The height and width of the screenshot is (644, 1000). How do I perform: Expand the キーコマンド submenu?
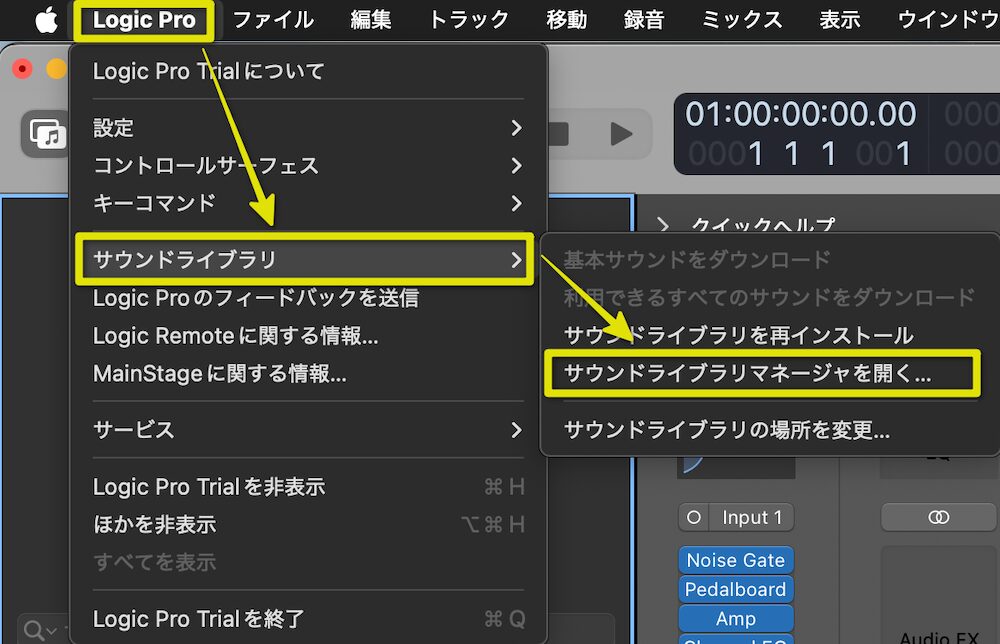[x=309, y=203]
